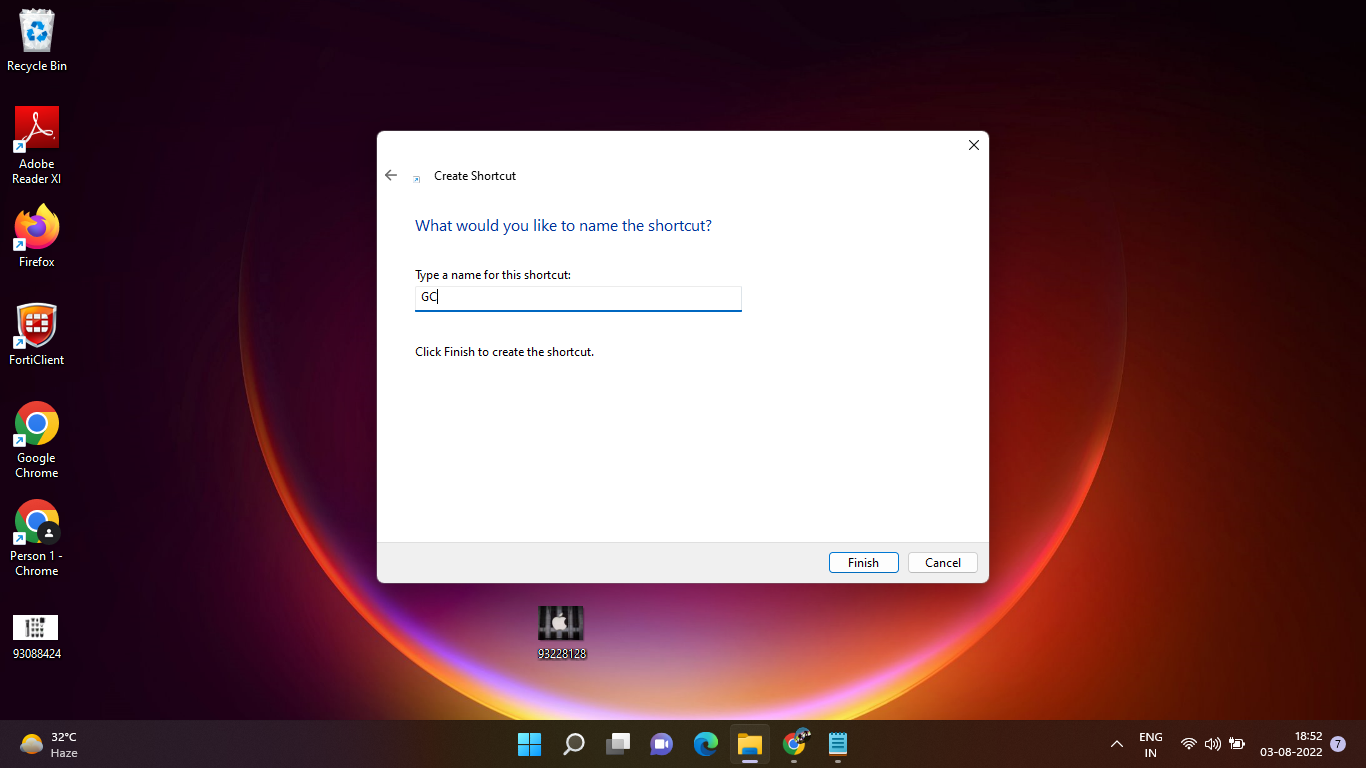The image size is (1366, 768).
Task: Select the Adobe Reader XI desktop icon
Action: (x=37, y=146)
